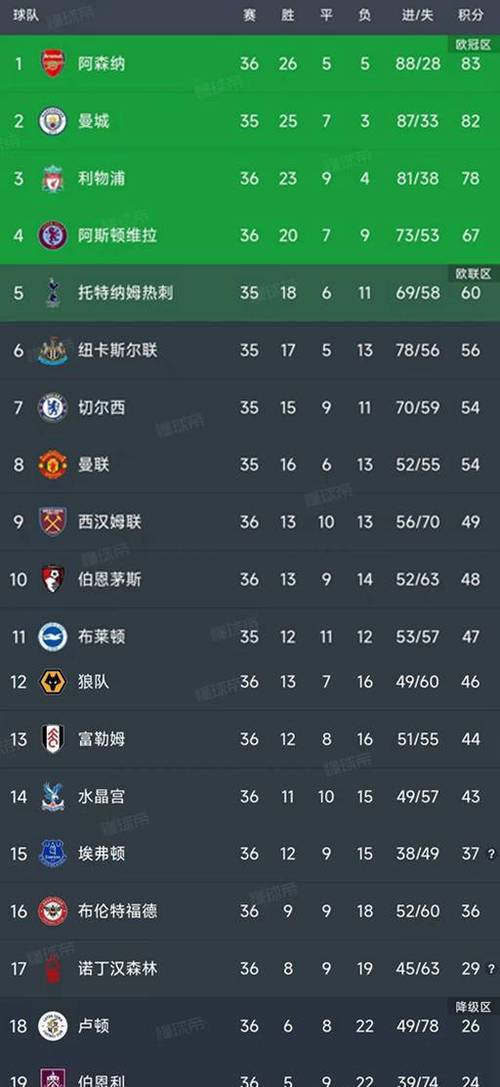Open the Manchester City club badge
The width and height of the screenshot is (500, 1087).
point(53,121)
